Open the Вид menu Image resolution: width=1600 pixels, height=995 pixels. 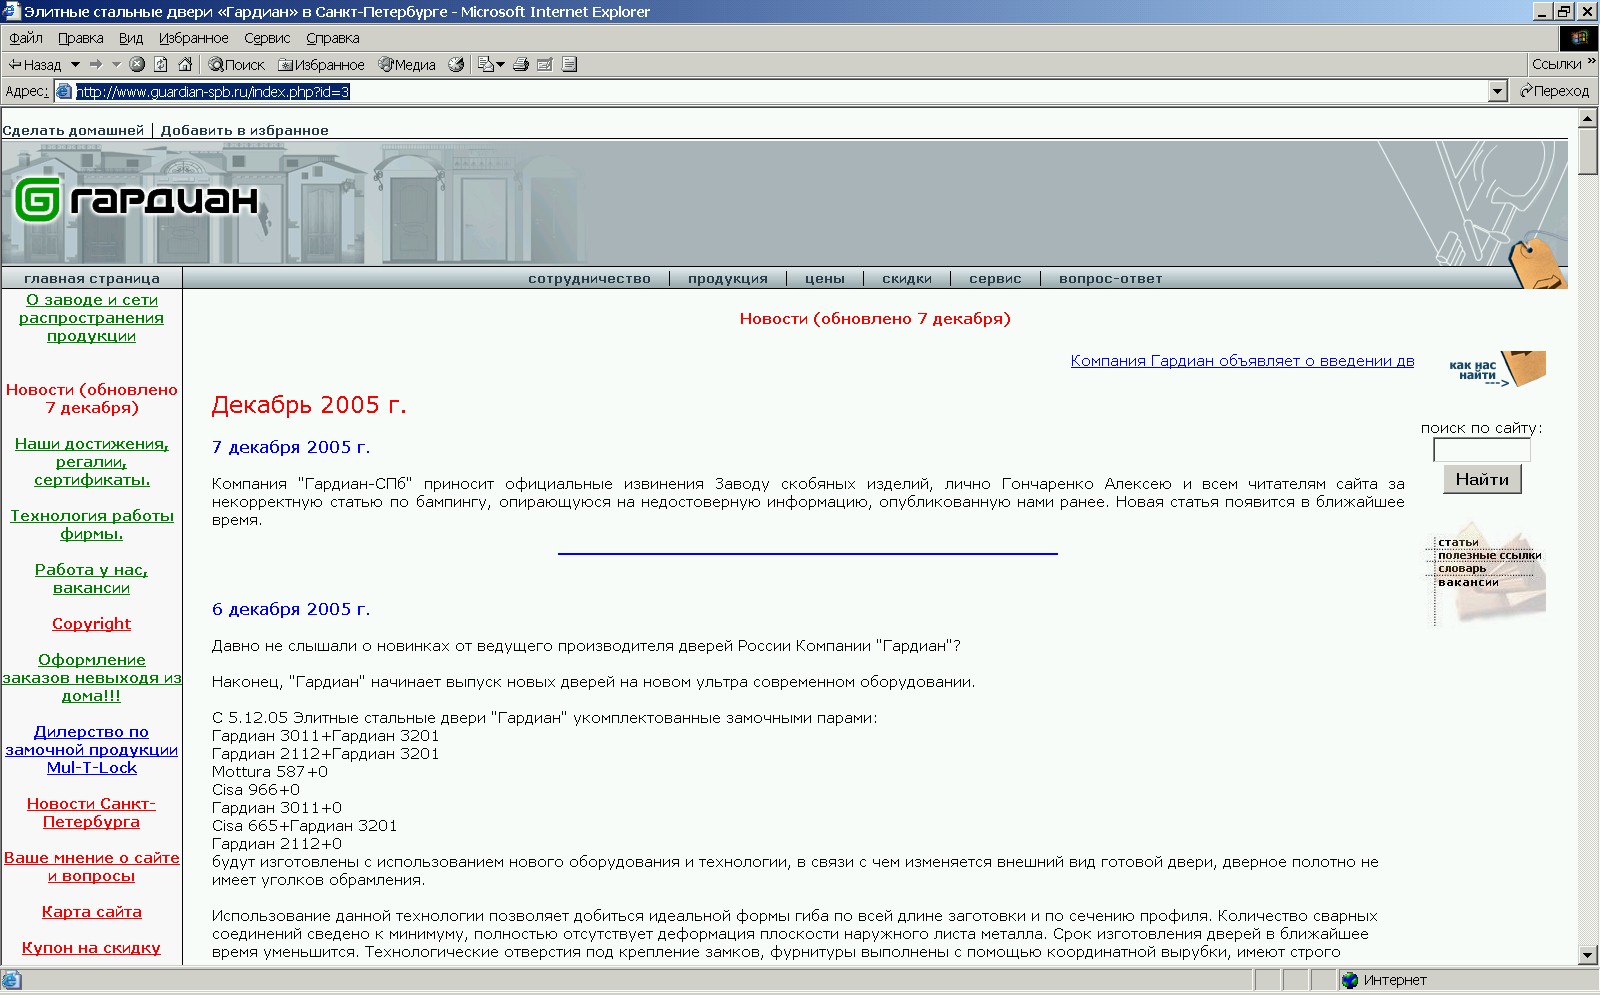click(130, 38)
